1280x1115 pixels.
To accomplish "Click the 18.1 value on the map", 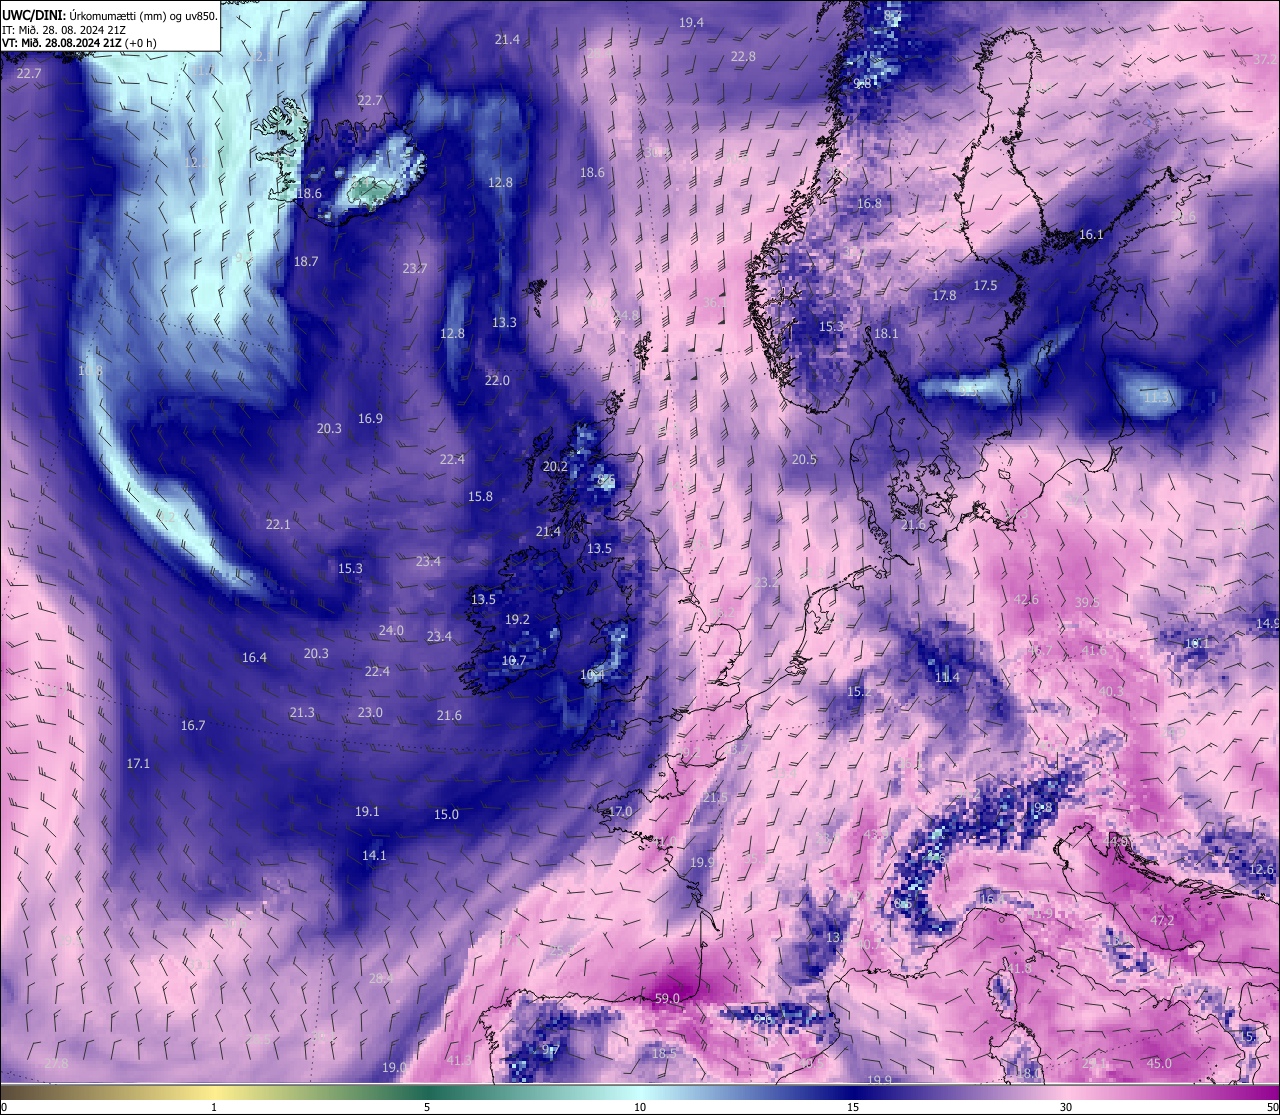I will [886, 333].
